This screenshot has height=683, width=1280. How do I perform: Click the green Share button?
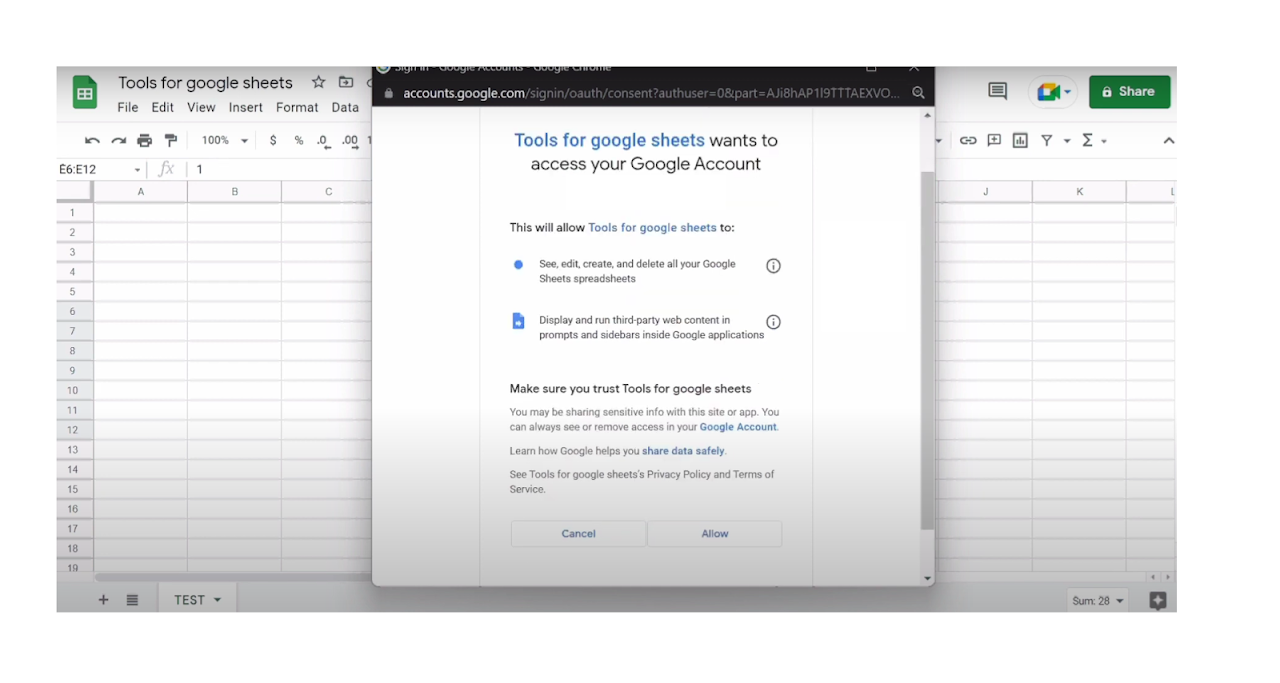tap(1129, 92)
